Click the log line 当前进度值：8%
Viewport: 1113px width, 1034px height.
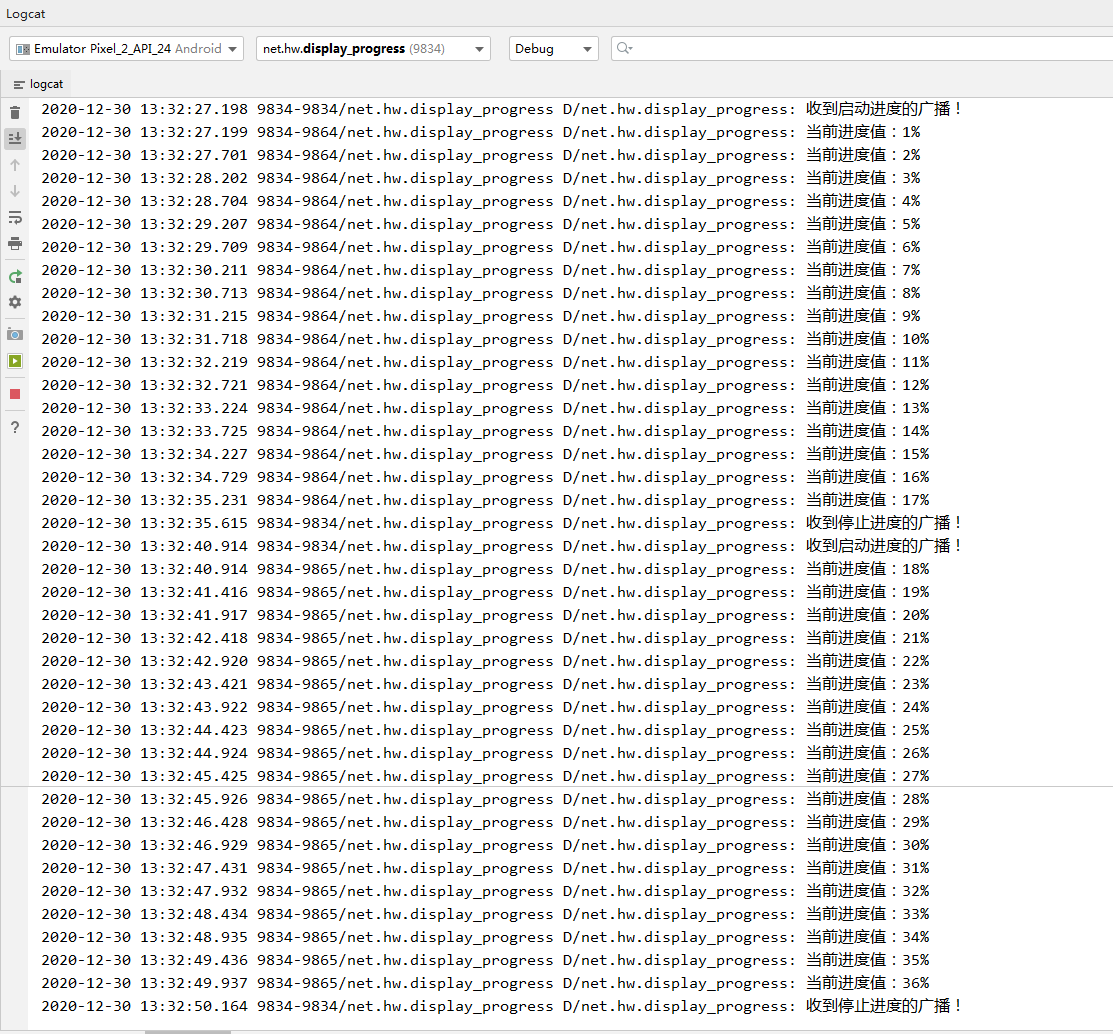coord(481,293)
